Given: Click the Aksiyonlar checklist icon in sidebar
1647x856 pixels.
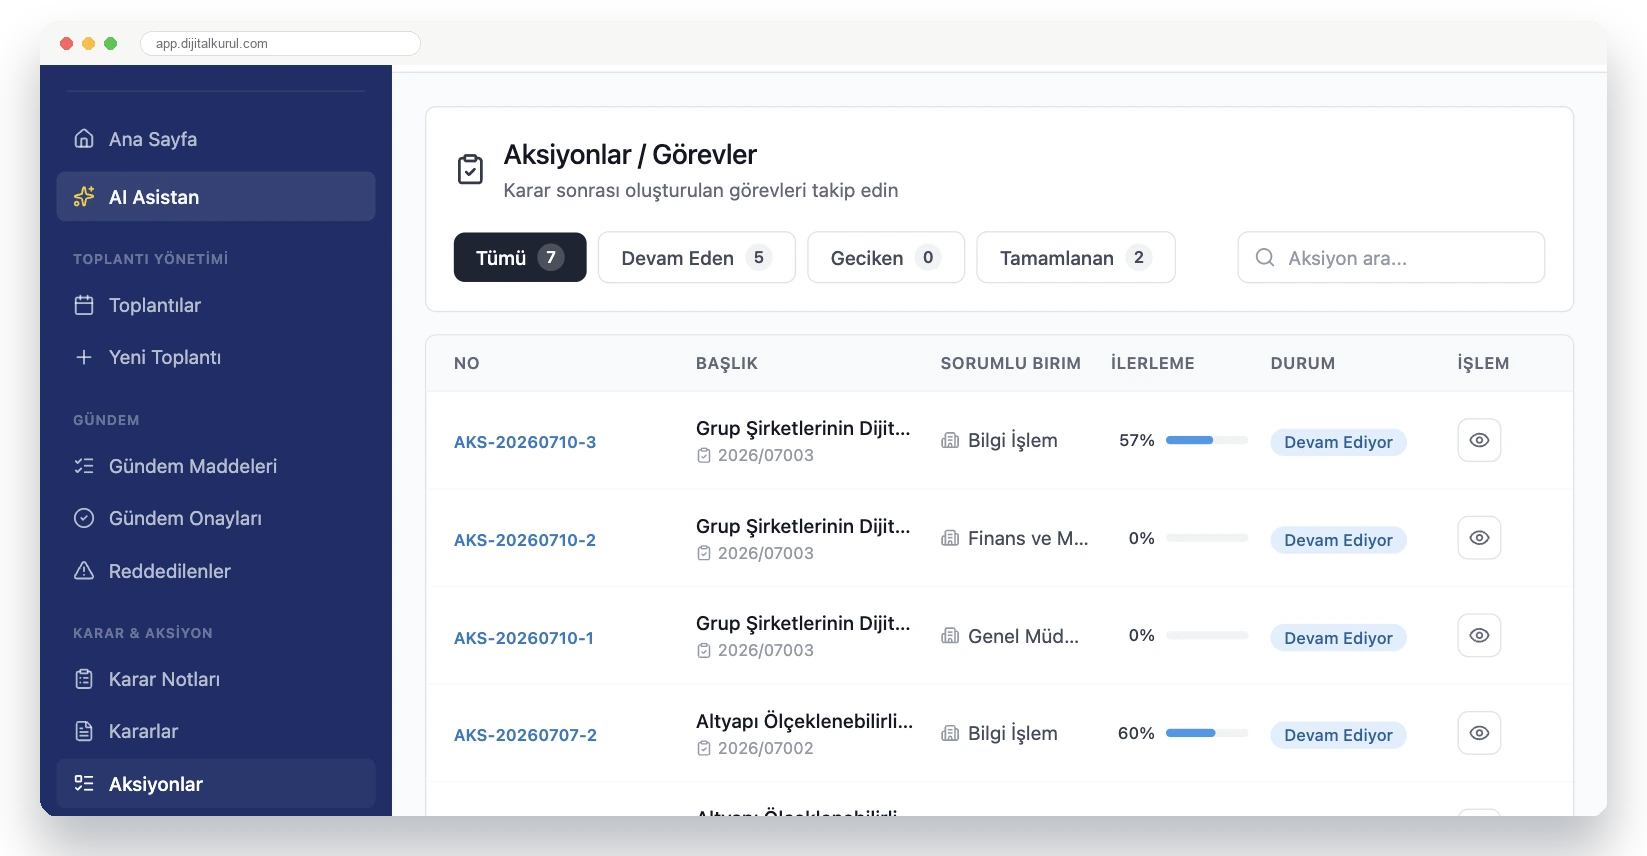Looking at the screenshot, I should 84,784.
